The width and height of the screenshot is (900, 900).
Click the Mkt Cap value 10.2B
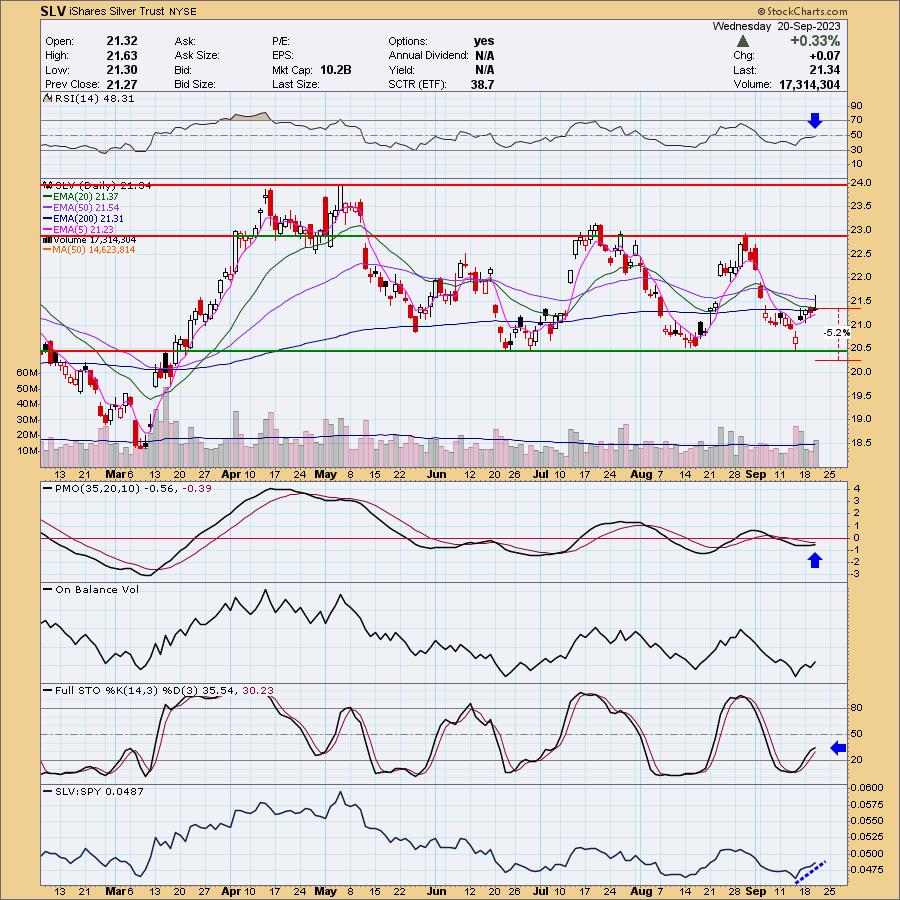[336, 69]
